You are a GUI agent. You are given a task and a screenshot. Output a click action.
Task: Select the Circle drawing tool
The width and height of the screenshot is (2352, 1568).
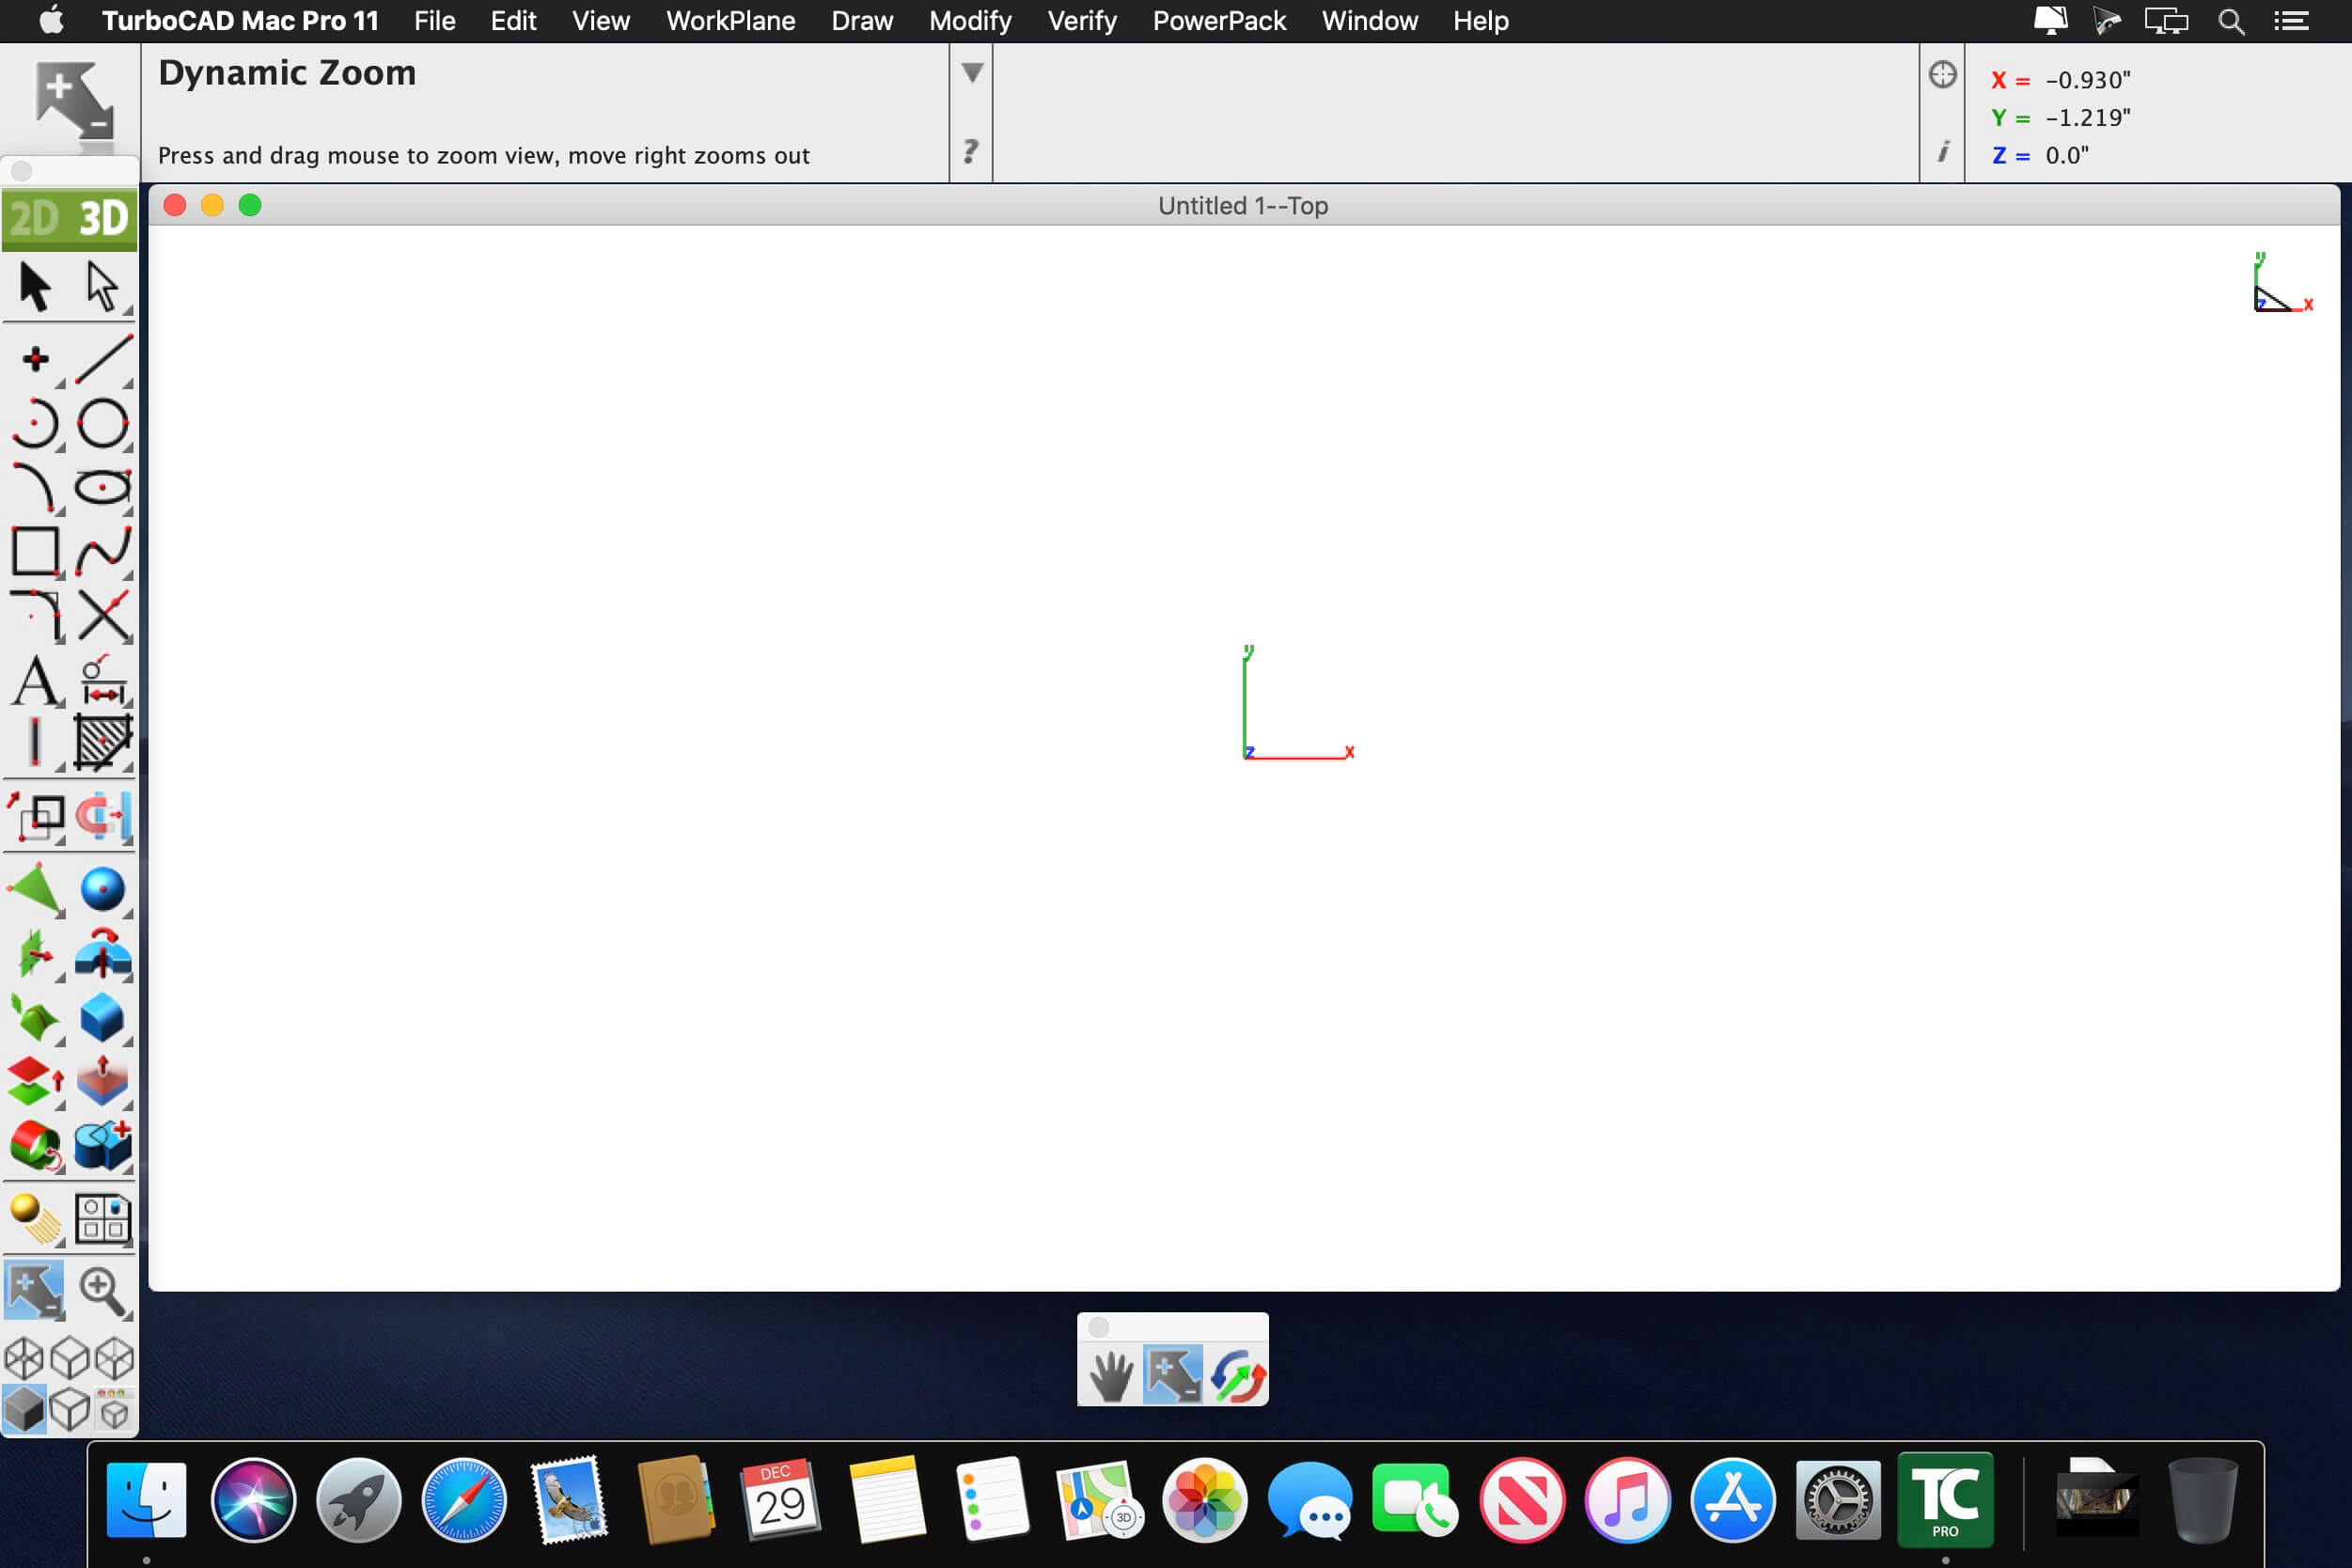coord(102,423)
